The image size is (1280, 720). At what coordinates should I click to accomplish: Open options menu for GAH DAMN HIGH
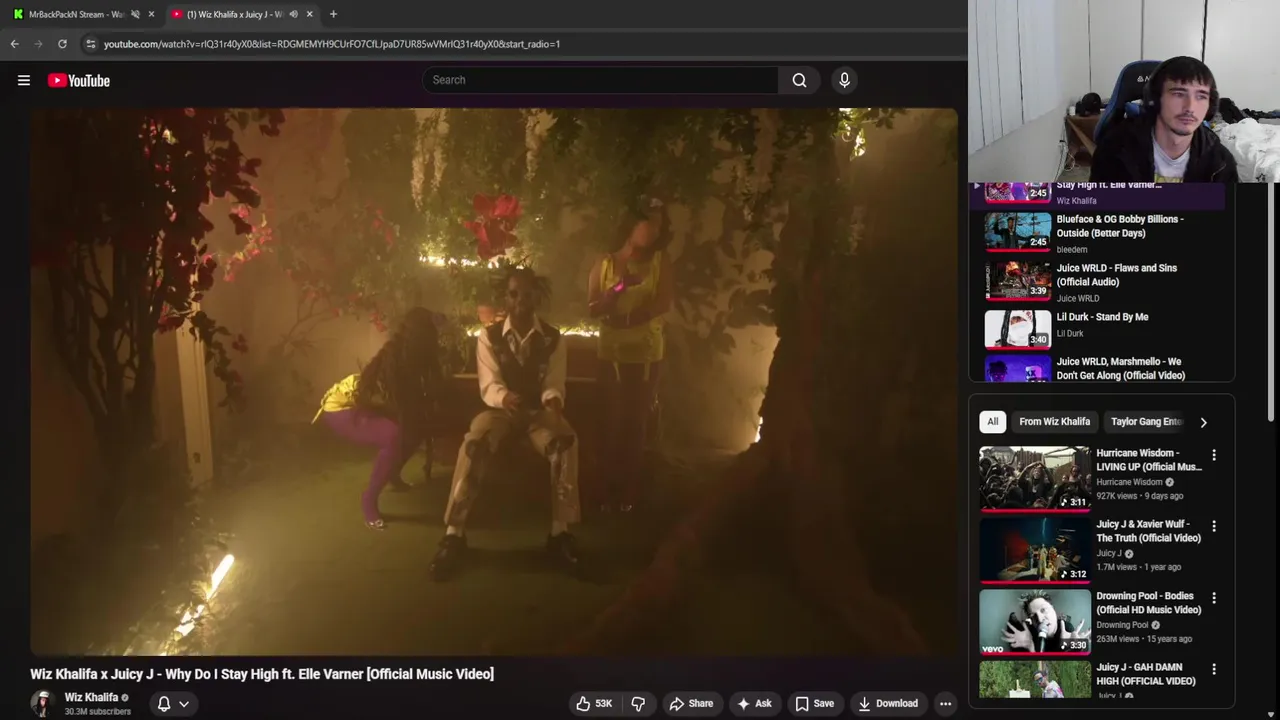coord(1214,669)
